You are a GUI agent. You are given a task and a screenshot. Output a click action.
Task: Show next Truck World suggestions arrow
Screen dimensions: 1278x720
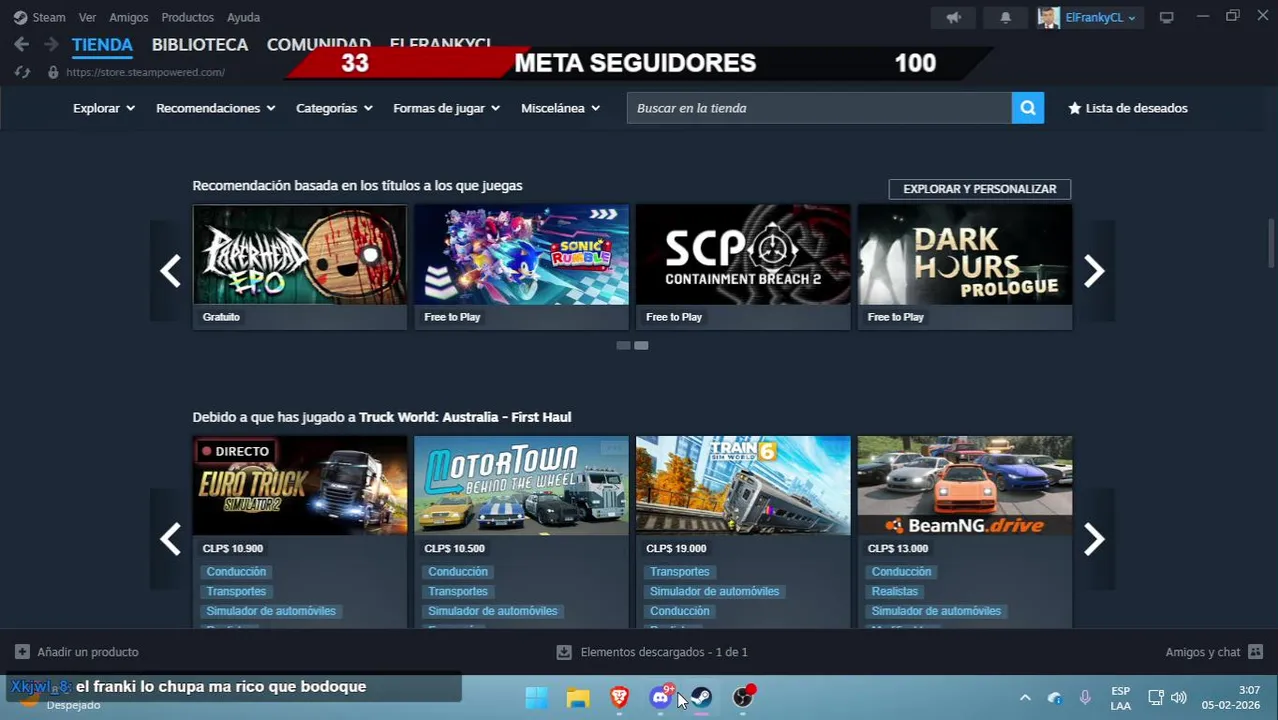pos(1094,539)
